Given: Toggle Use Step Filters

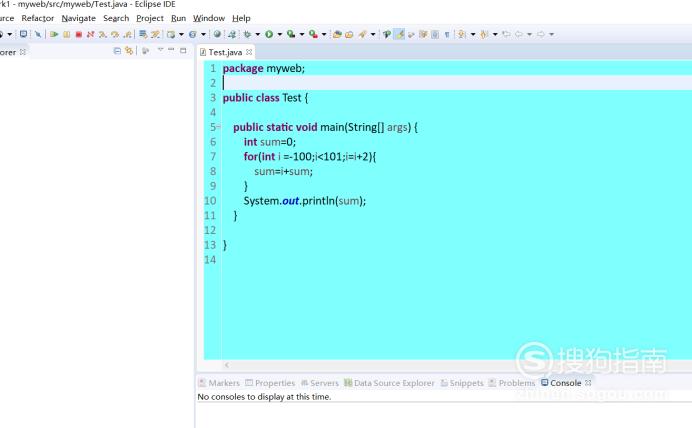Looking at the screenshot, I should point(155,34).
